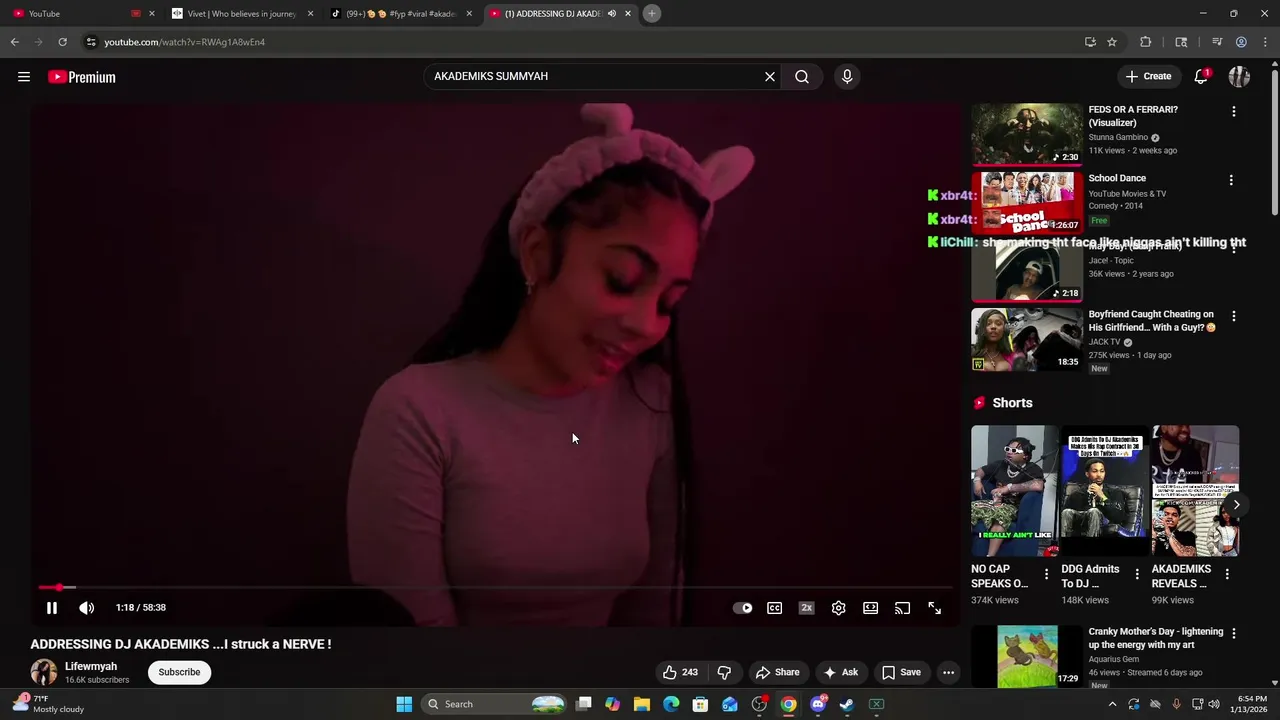Viewport: 1280px width, 720px height.
Task: Open the Ask AI button
Action: (840, 672)
